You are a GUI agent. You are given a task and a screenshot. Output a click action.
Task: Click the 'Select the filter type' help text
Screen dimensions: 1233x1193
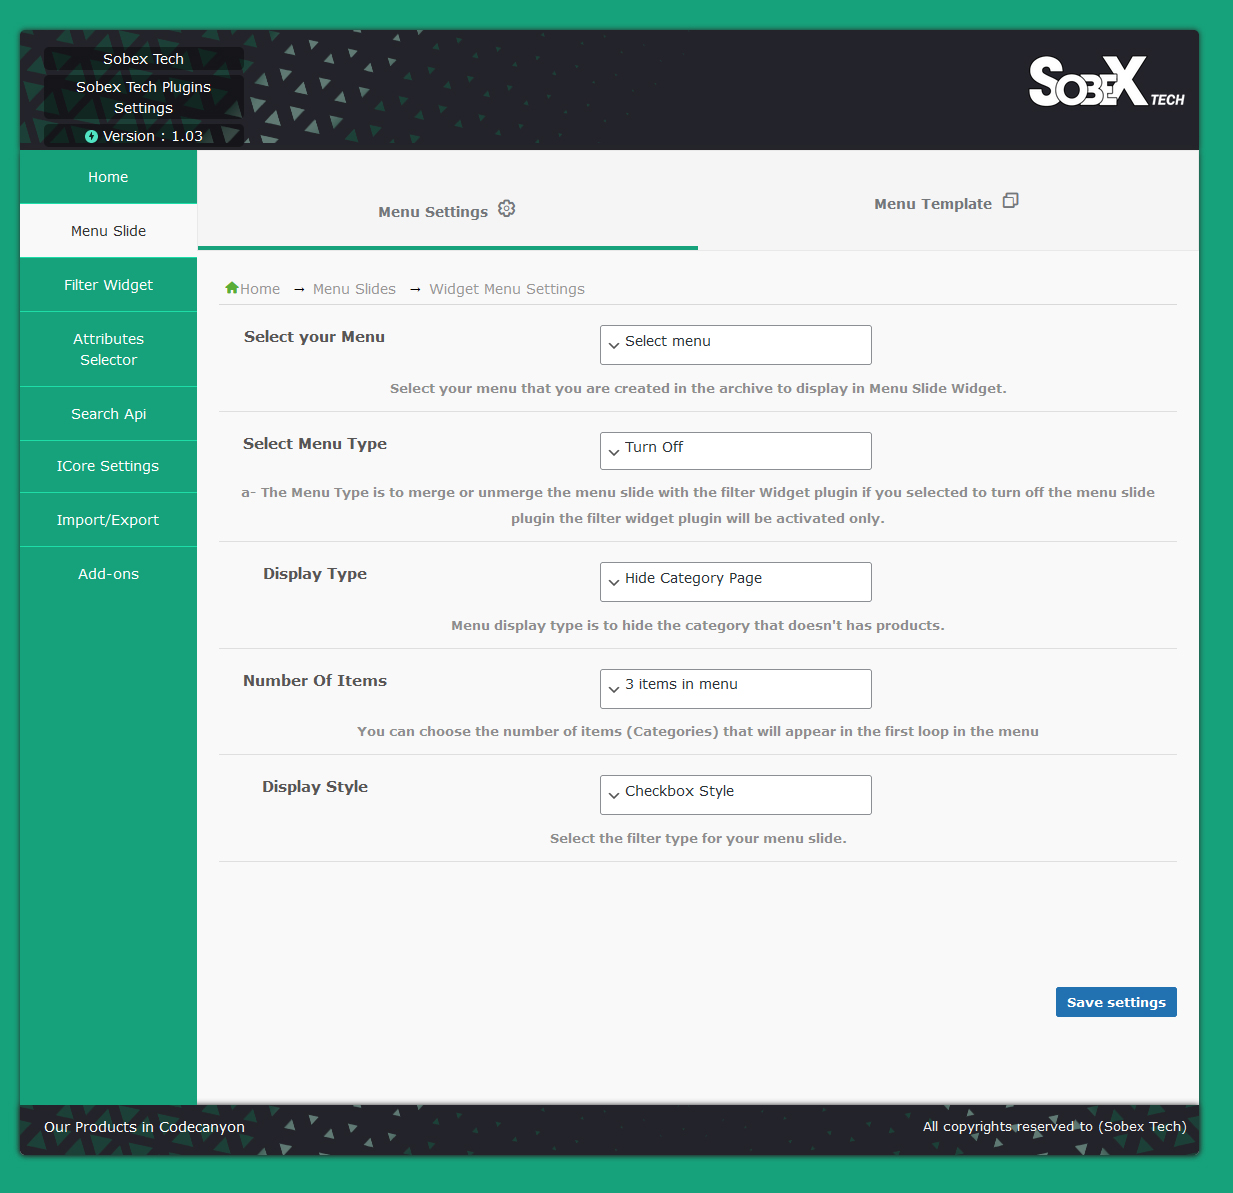tap(698, 838)
